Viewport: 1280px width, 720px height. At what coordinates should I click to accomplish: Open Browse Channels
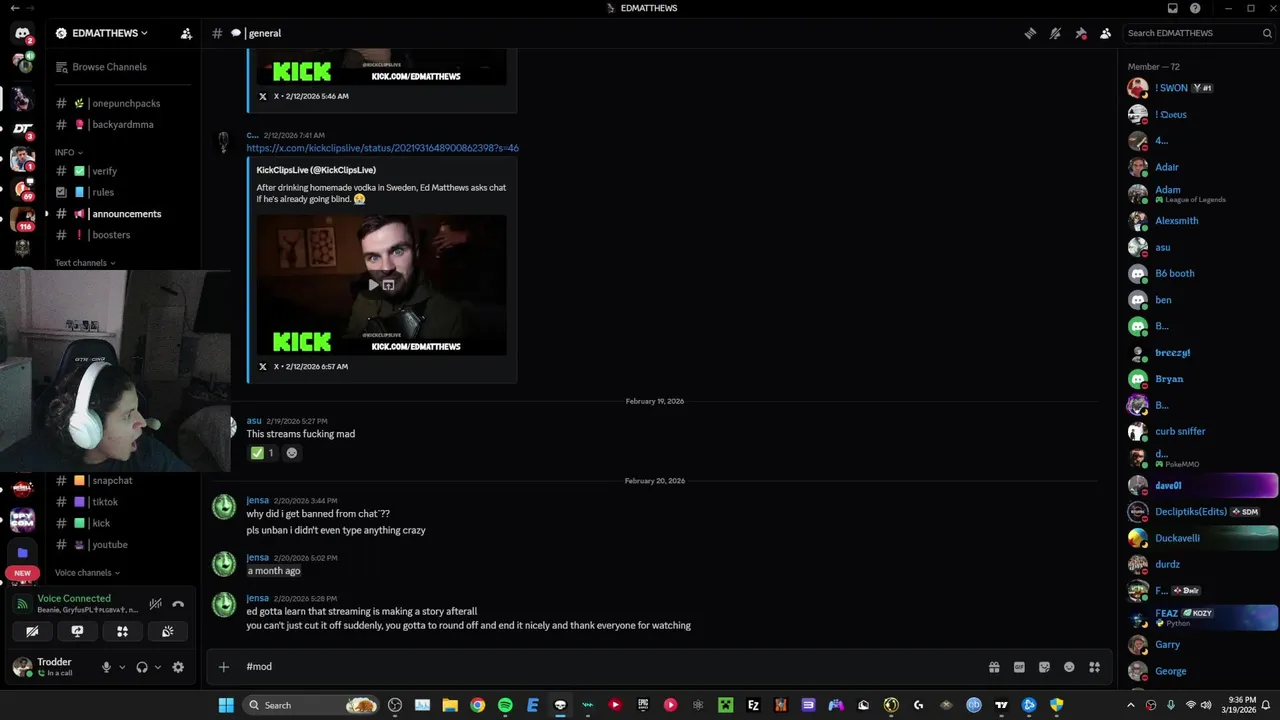(x=109, y=67)
